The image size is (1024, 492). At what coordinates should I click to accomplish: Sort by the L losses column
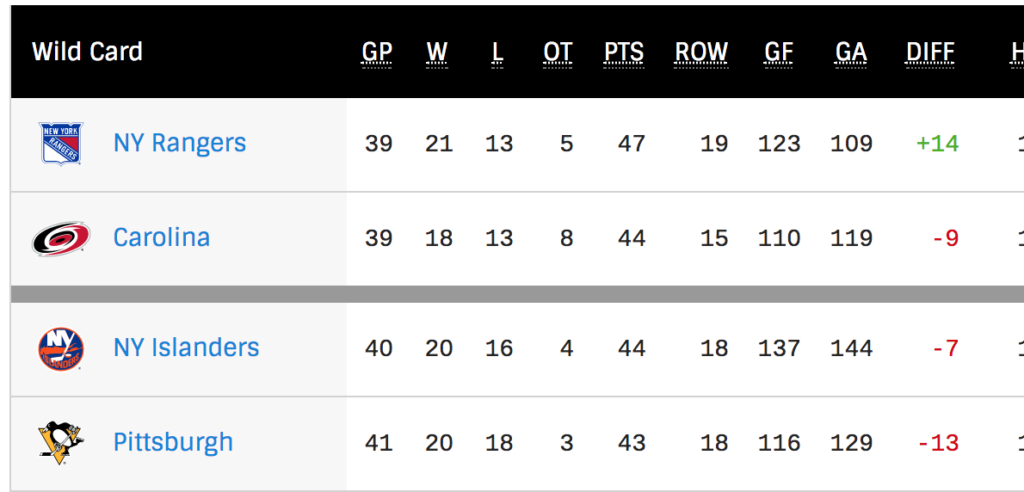(498, 53)
